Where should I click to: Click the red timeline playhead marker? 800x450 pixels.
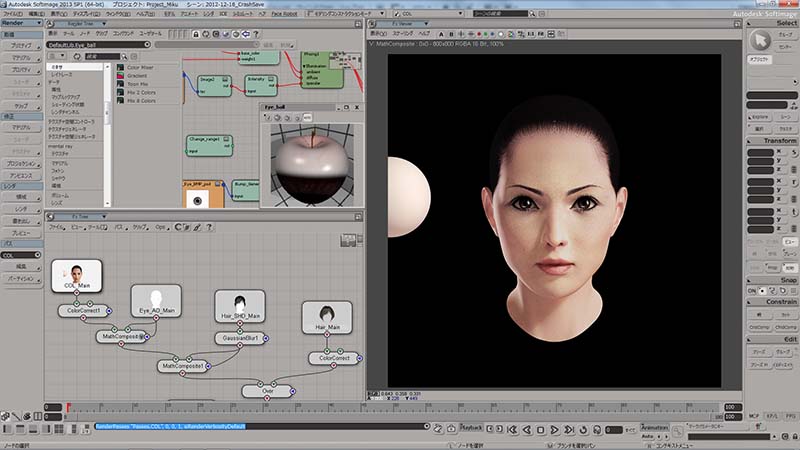tap(68, 407)
